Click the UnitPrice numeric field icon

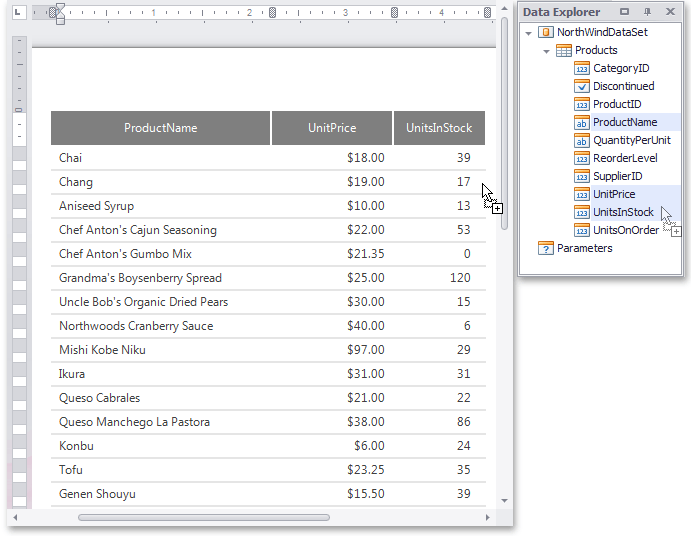tap(582, 194)
